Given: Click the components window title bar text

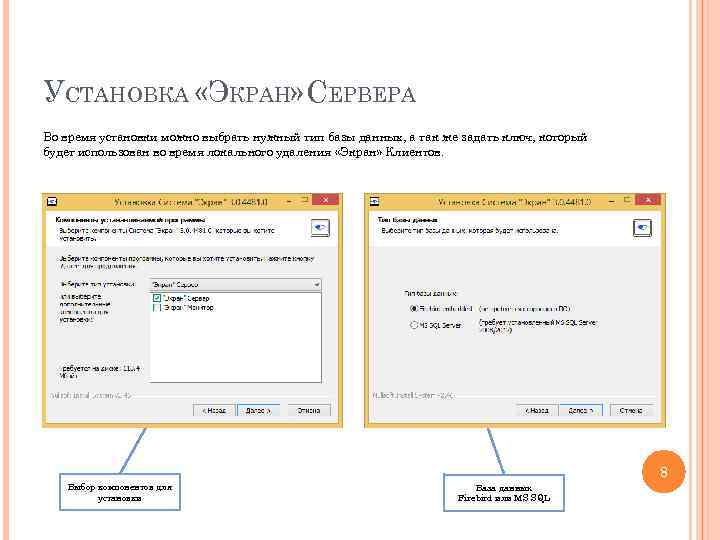Looking at the screenshot, I should tap(191, 202).
